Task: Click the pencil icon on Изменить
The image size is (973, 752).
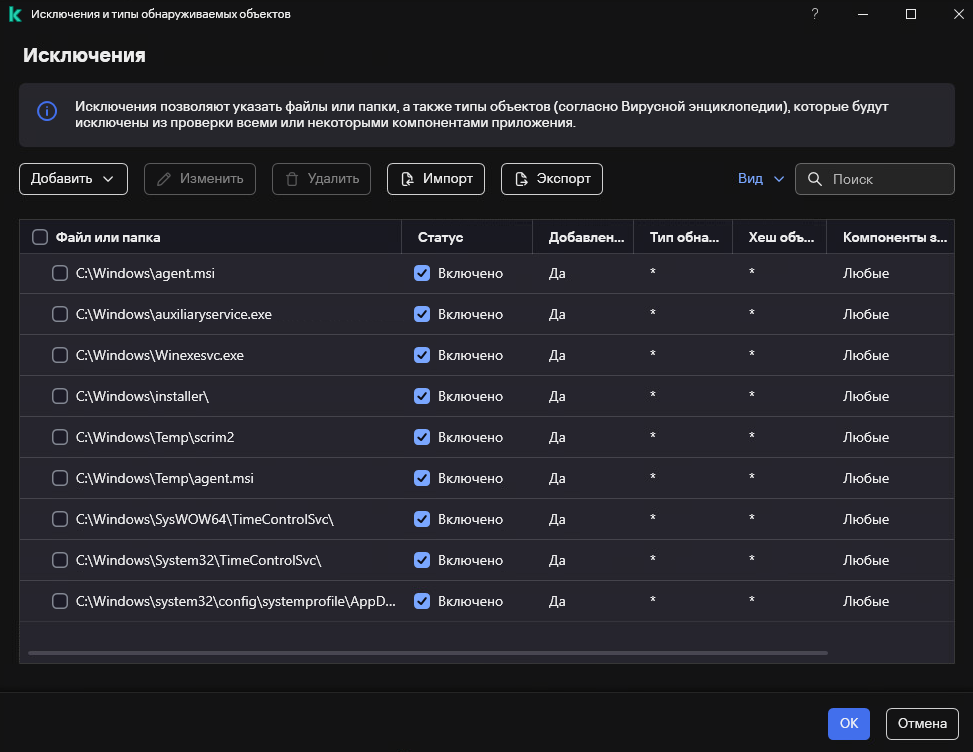Action: [x=164, y=179]
